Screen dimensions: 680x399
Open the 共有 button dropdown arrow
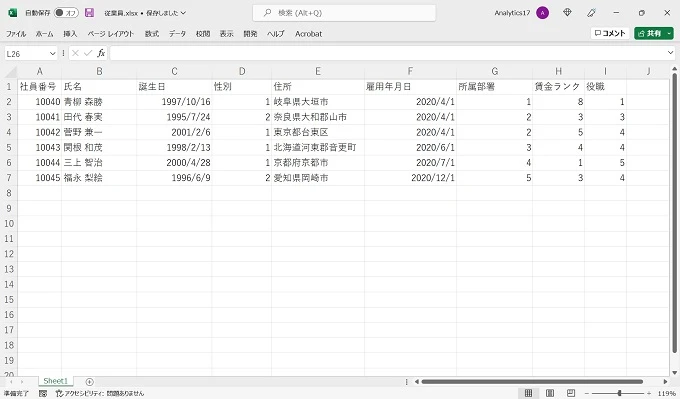click(x=669, y=33)
